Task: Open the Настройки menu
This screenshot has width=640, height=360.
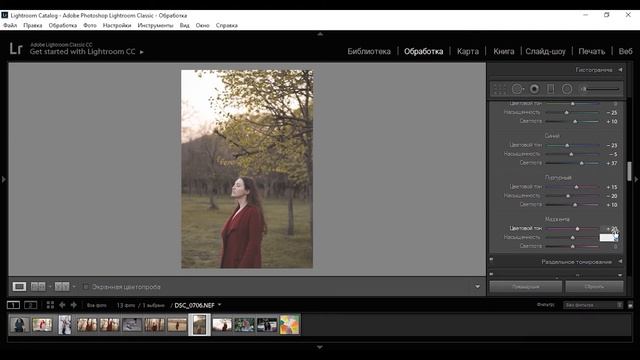Action: pyautogui.click(x=117, y=25)
